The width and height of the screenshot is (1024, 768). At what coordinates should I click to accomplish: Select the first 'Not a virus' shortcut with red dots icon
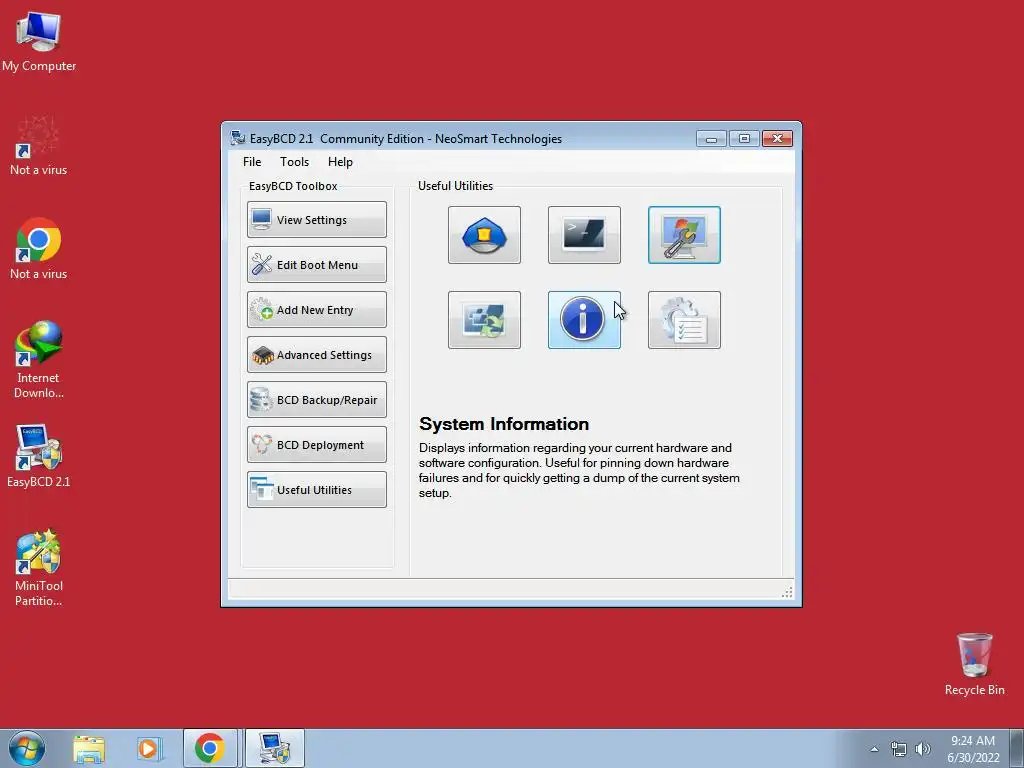[x=39, y=146]
